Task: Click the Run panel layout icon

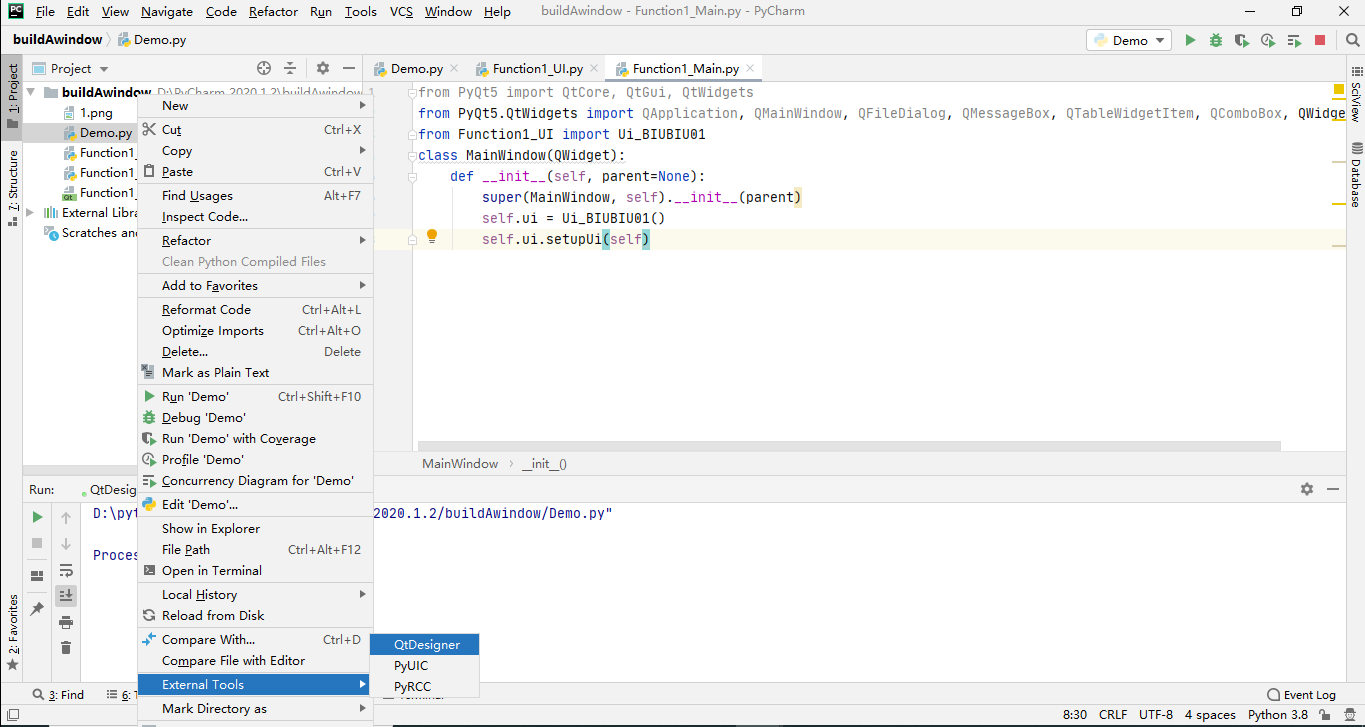Action: click(x=37, y=575)
